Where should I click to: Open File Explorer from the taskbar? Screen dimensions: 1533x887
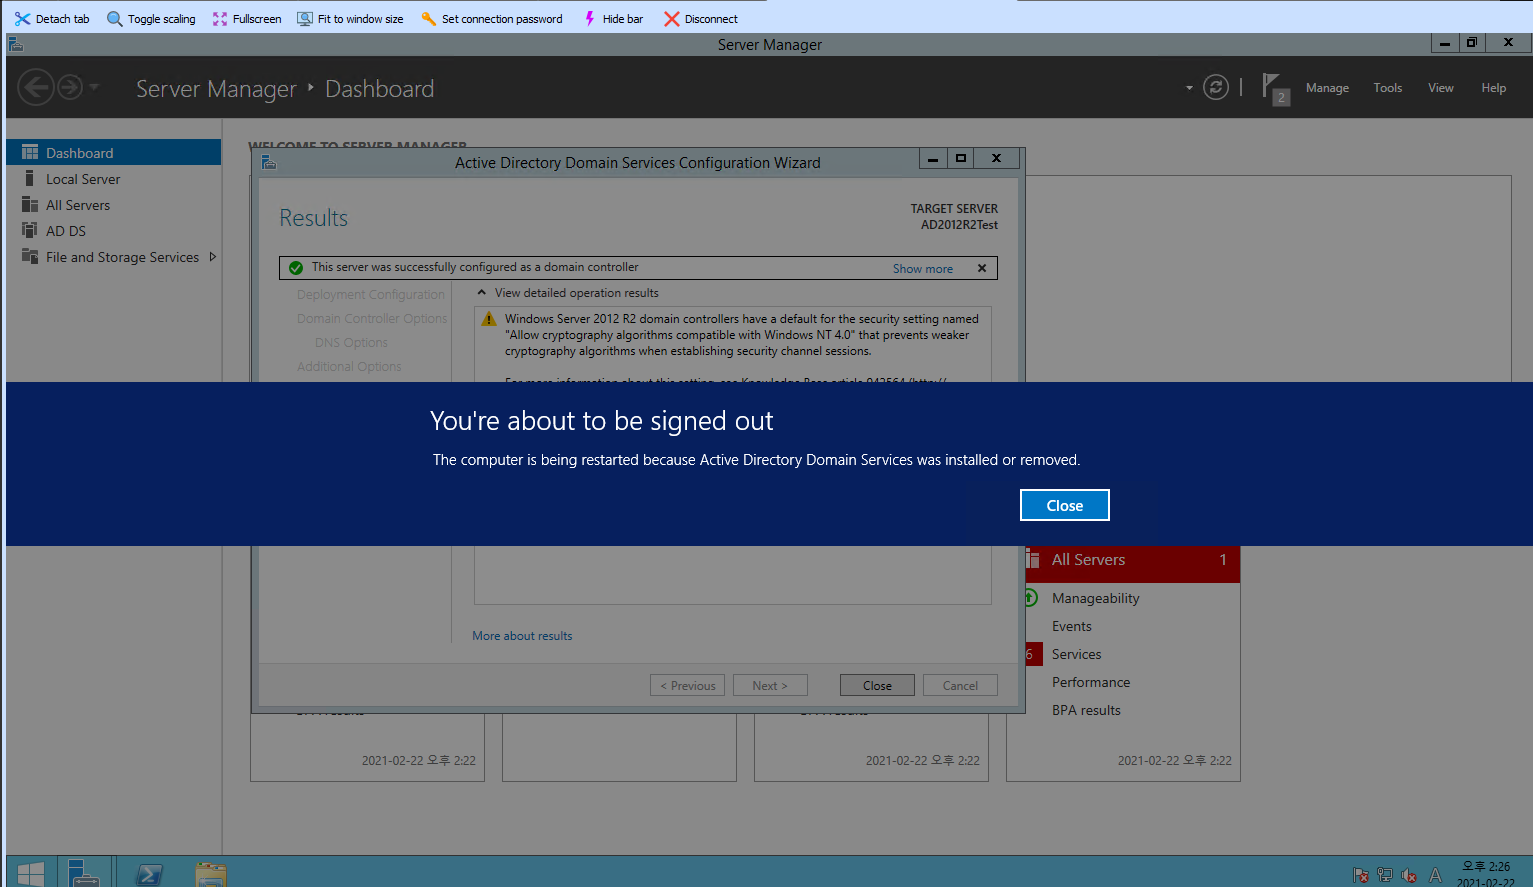[211, 874]
